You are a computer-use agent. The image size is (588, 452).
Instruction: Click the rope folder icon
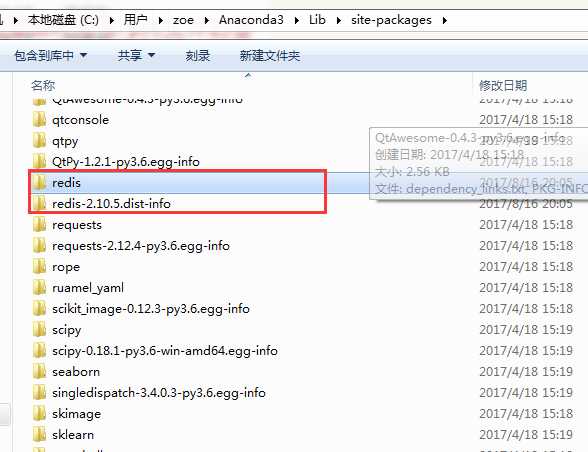coord(39,267)
